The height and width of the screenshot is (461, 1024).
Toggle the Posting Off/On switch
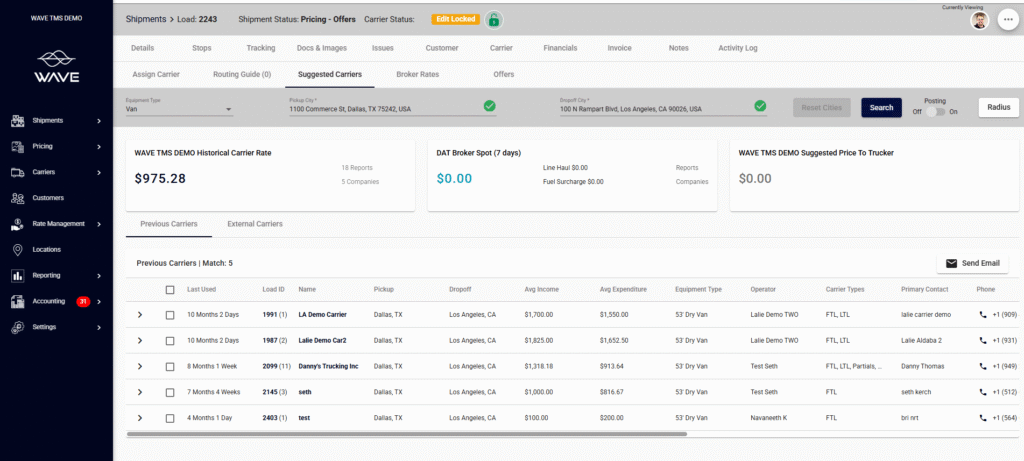(x=935, y=111)
